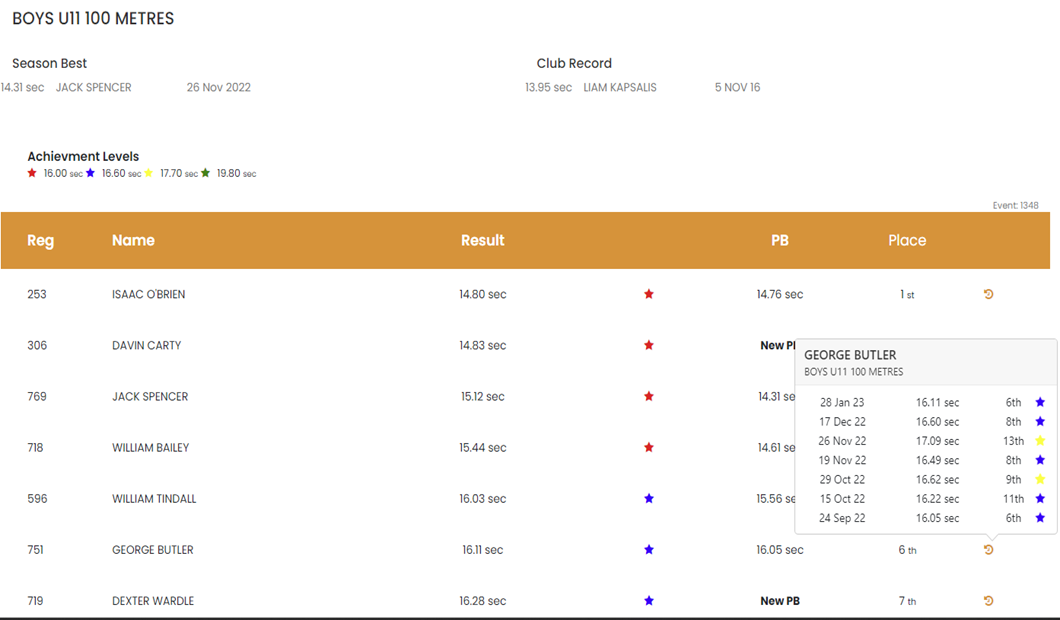Select red star beside William Bailey's result

tap(649, 447)
